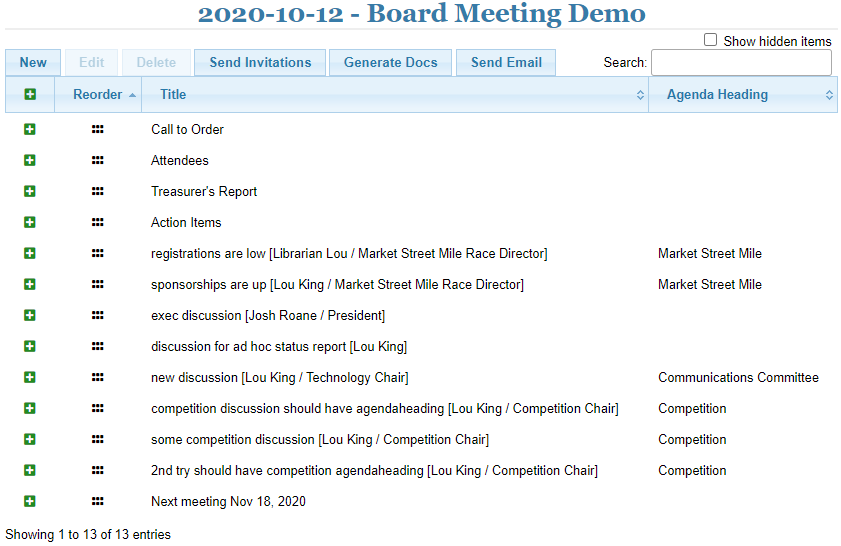Click the Delete button

click(x=156, y=63)
